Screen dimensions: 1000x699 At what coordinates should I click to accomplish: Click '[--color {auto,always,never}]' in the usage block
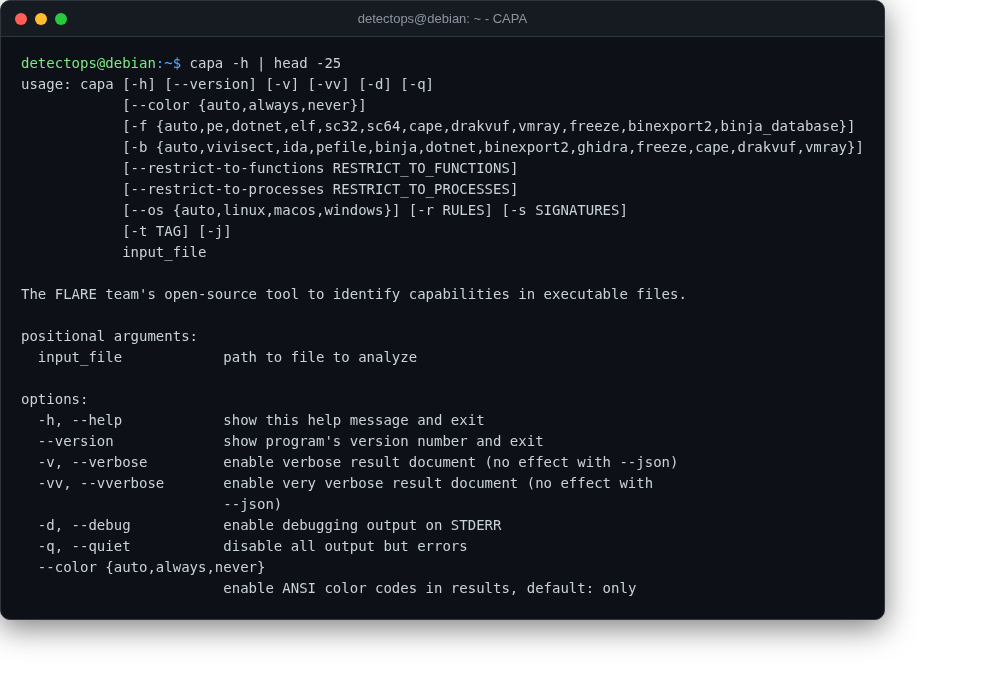click(x=244, y=105)
